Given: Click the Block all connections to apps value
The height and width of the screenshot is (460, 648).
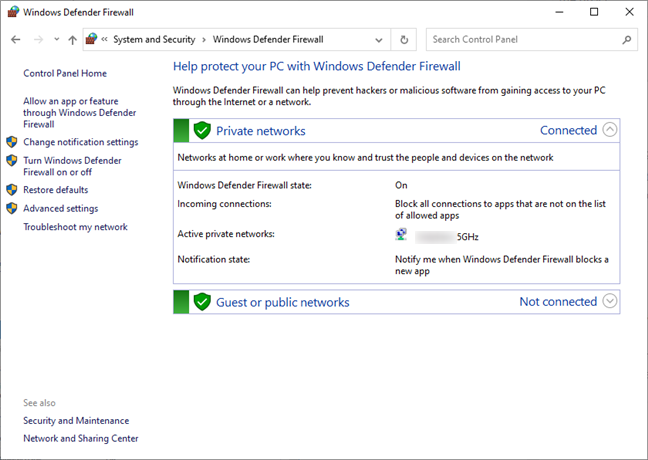Looking at the screenshot, I should click(x=500, y=210).
